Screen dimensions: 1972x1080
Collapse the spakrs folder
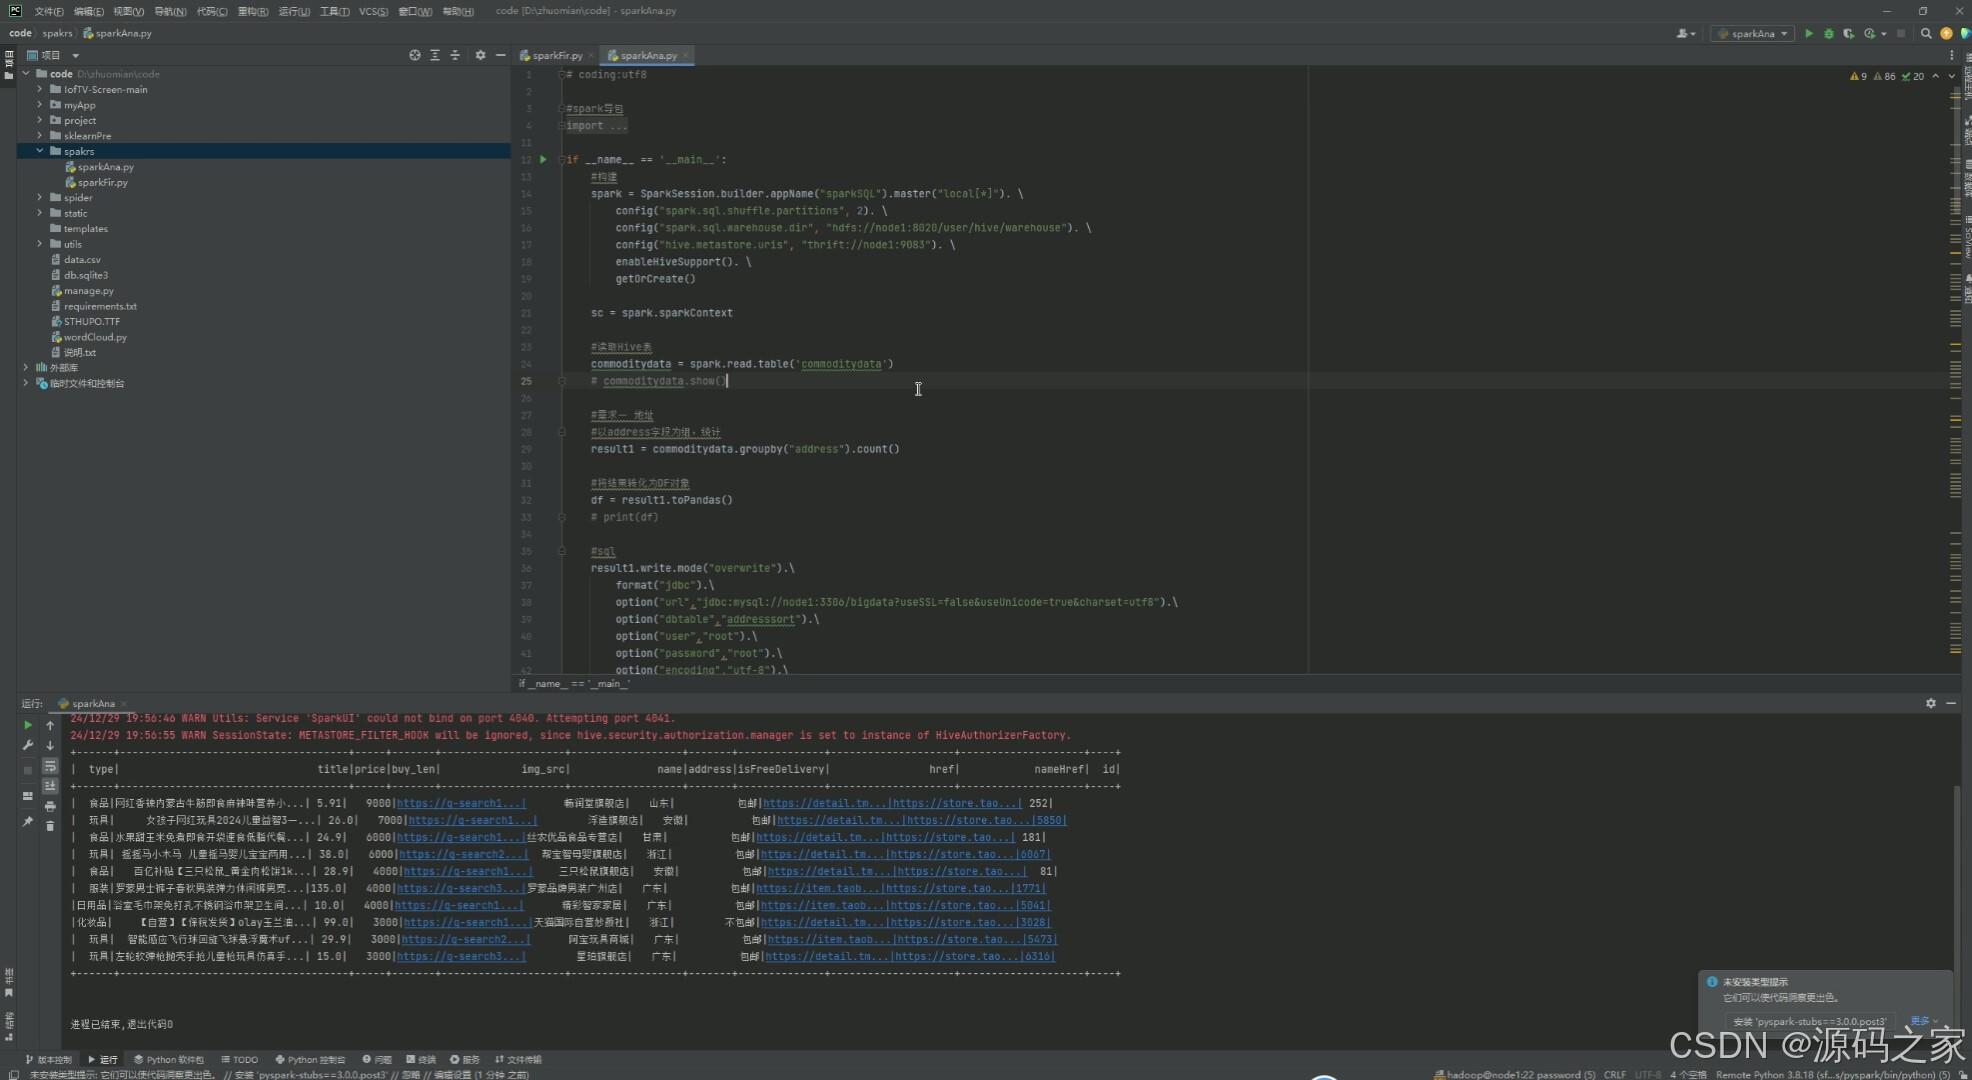tap(40, 151)
